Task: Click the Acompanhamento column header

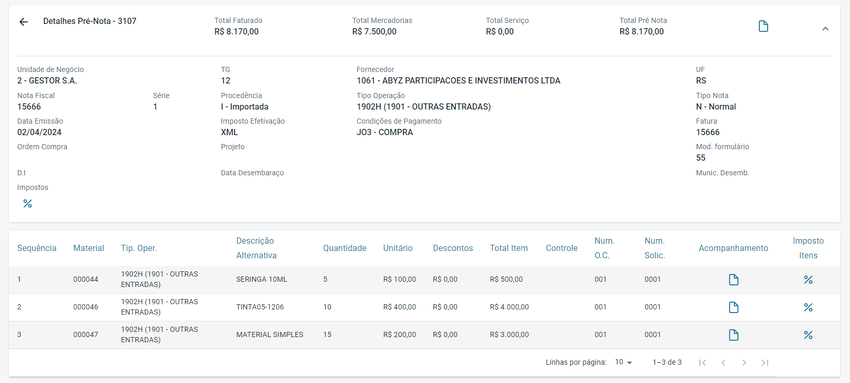Action: [x=733, y=248]
